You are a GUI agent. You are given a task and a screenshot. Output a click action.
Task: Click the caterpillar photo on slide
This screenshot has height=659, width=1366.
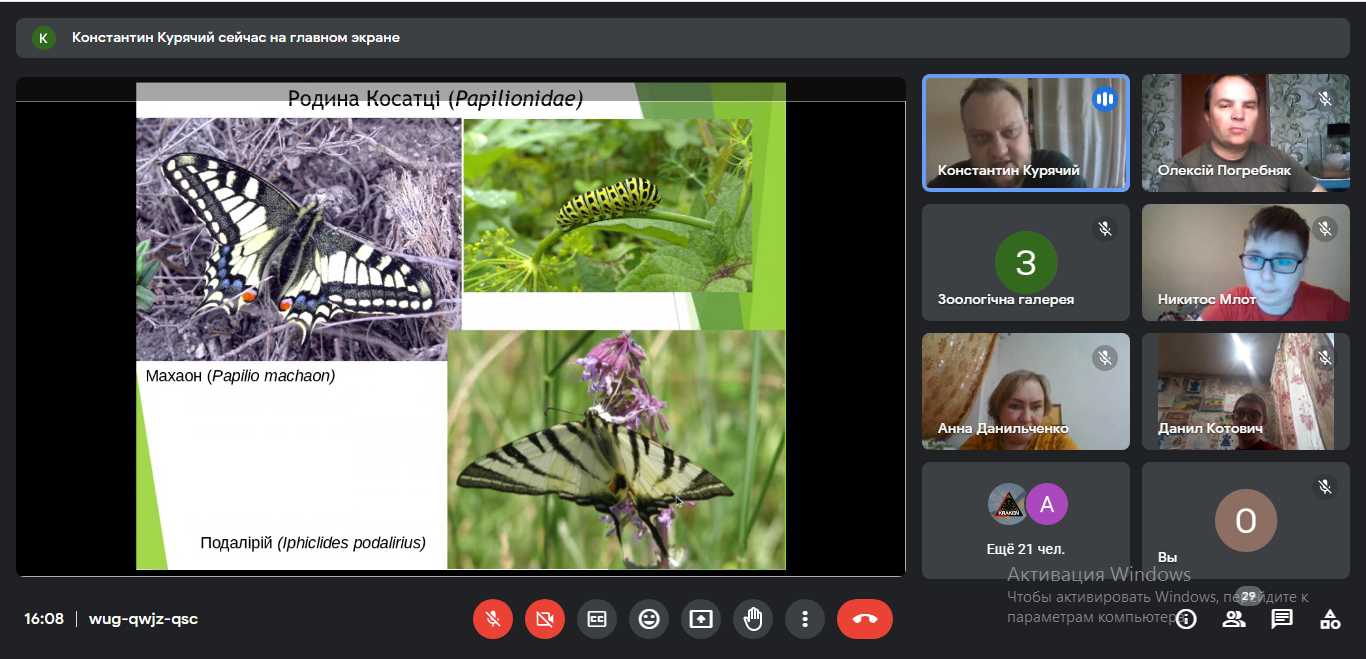[608, 205]
